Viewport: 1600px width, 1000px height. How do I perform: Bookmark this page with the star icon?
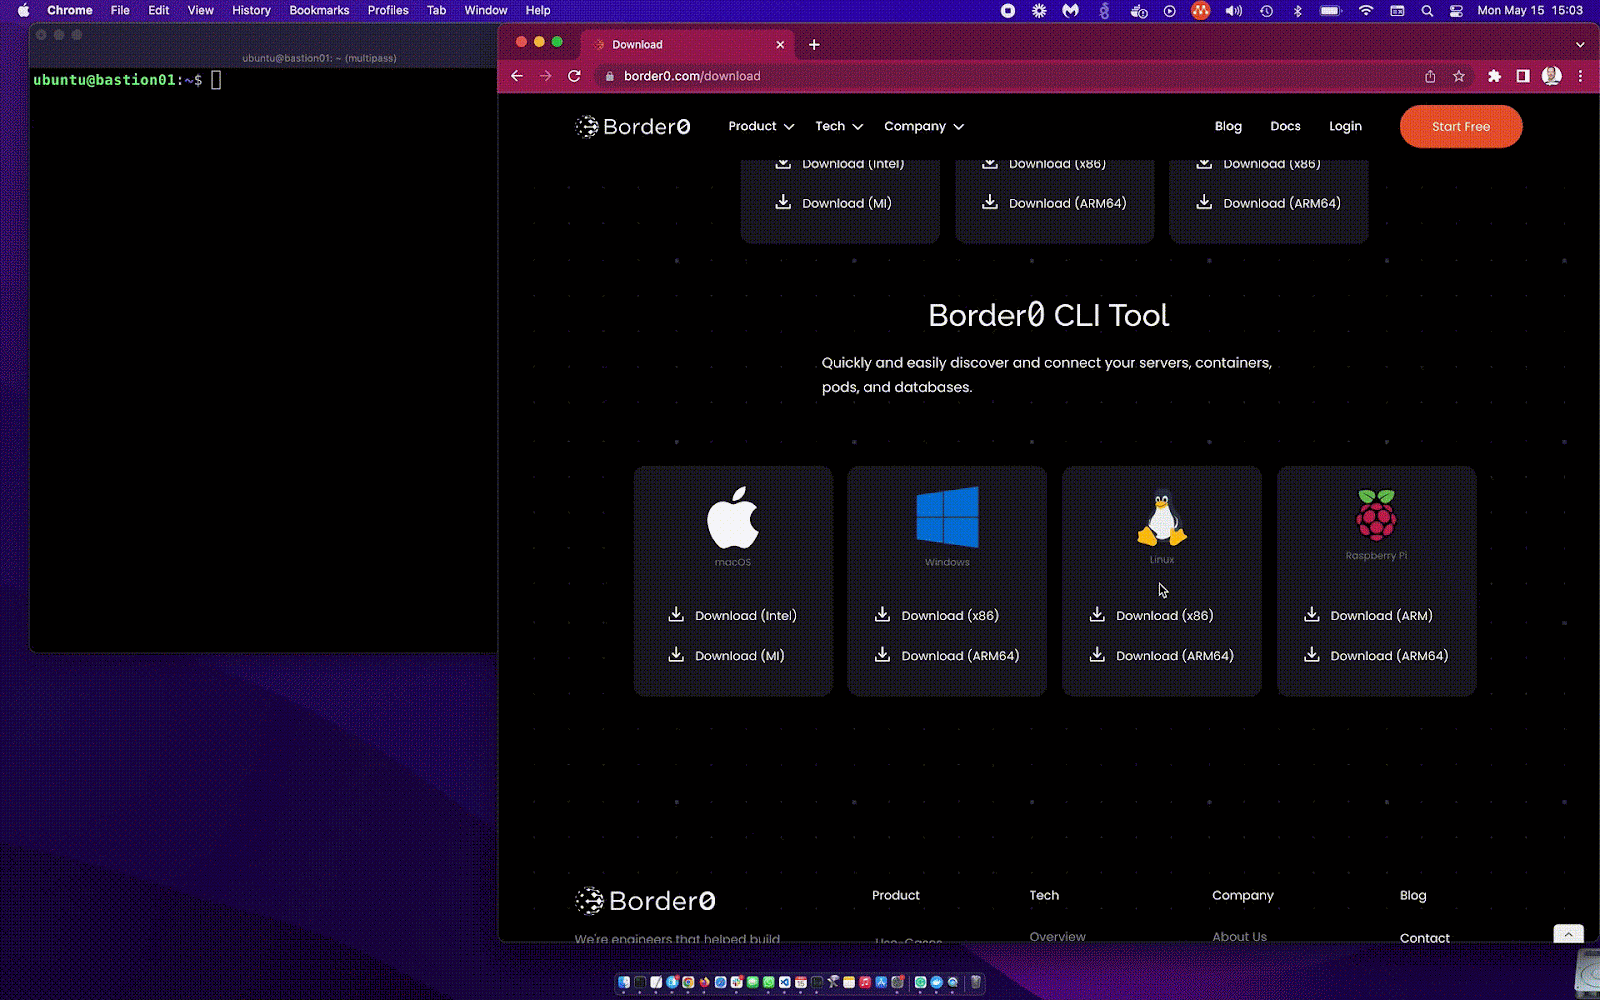tap(1459, 76)
